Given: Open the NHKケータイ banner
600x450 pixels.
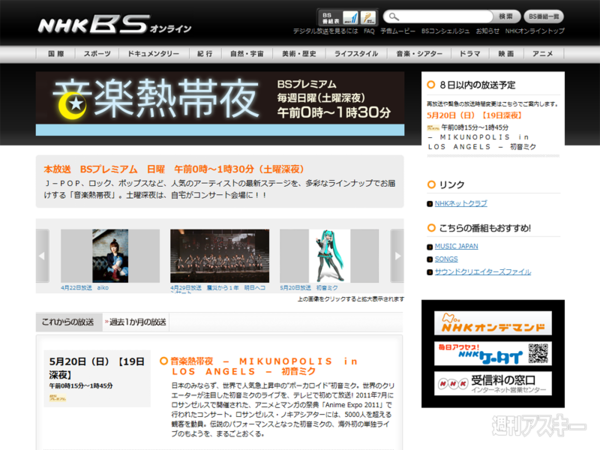Looking at the screenshot, I should [493, 354].
